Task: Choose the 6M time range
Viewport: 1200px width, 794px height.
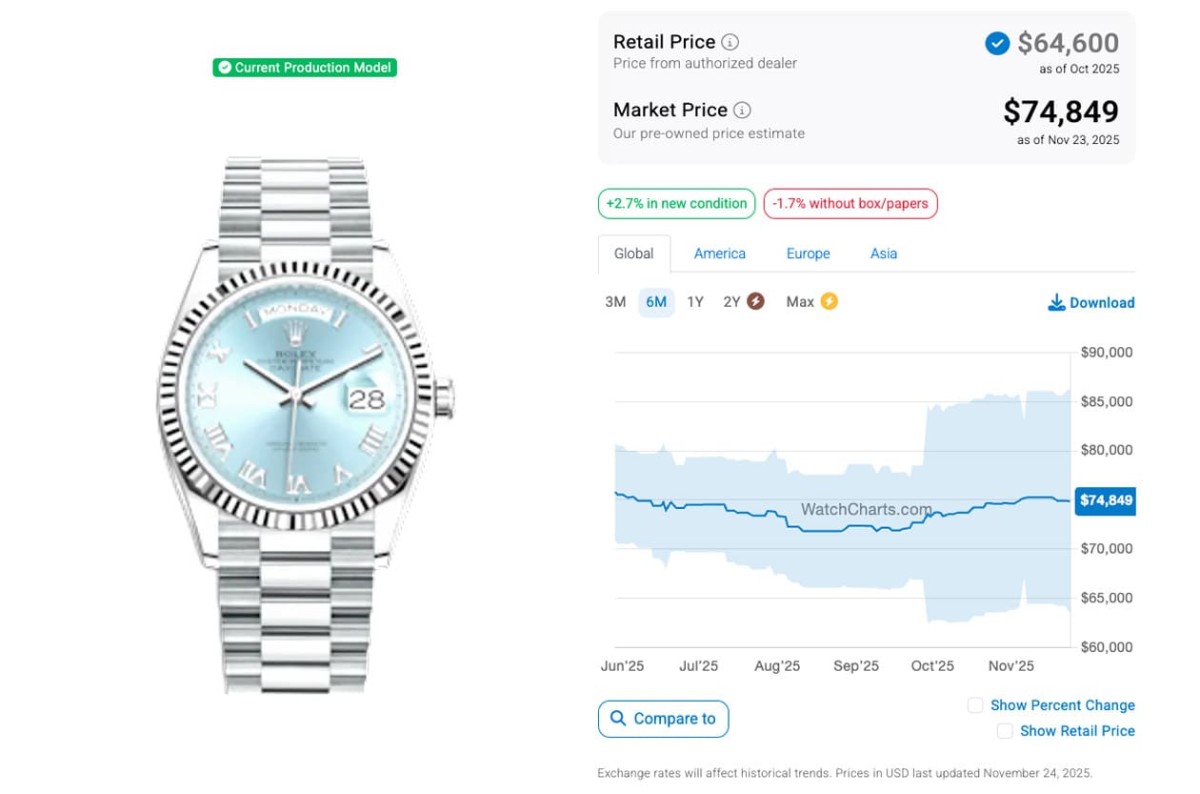Action: (x=656, y=302)
